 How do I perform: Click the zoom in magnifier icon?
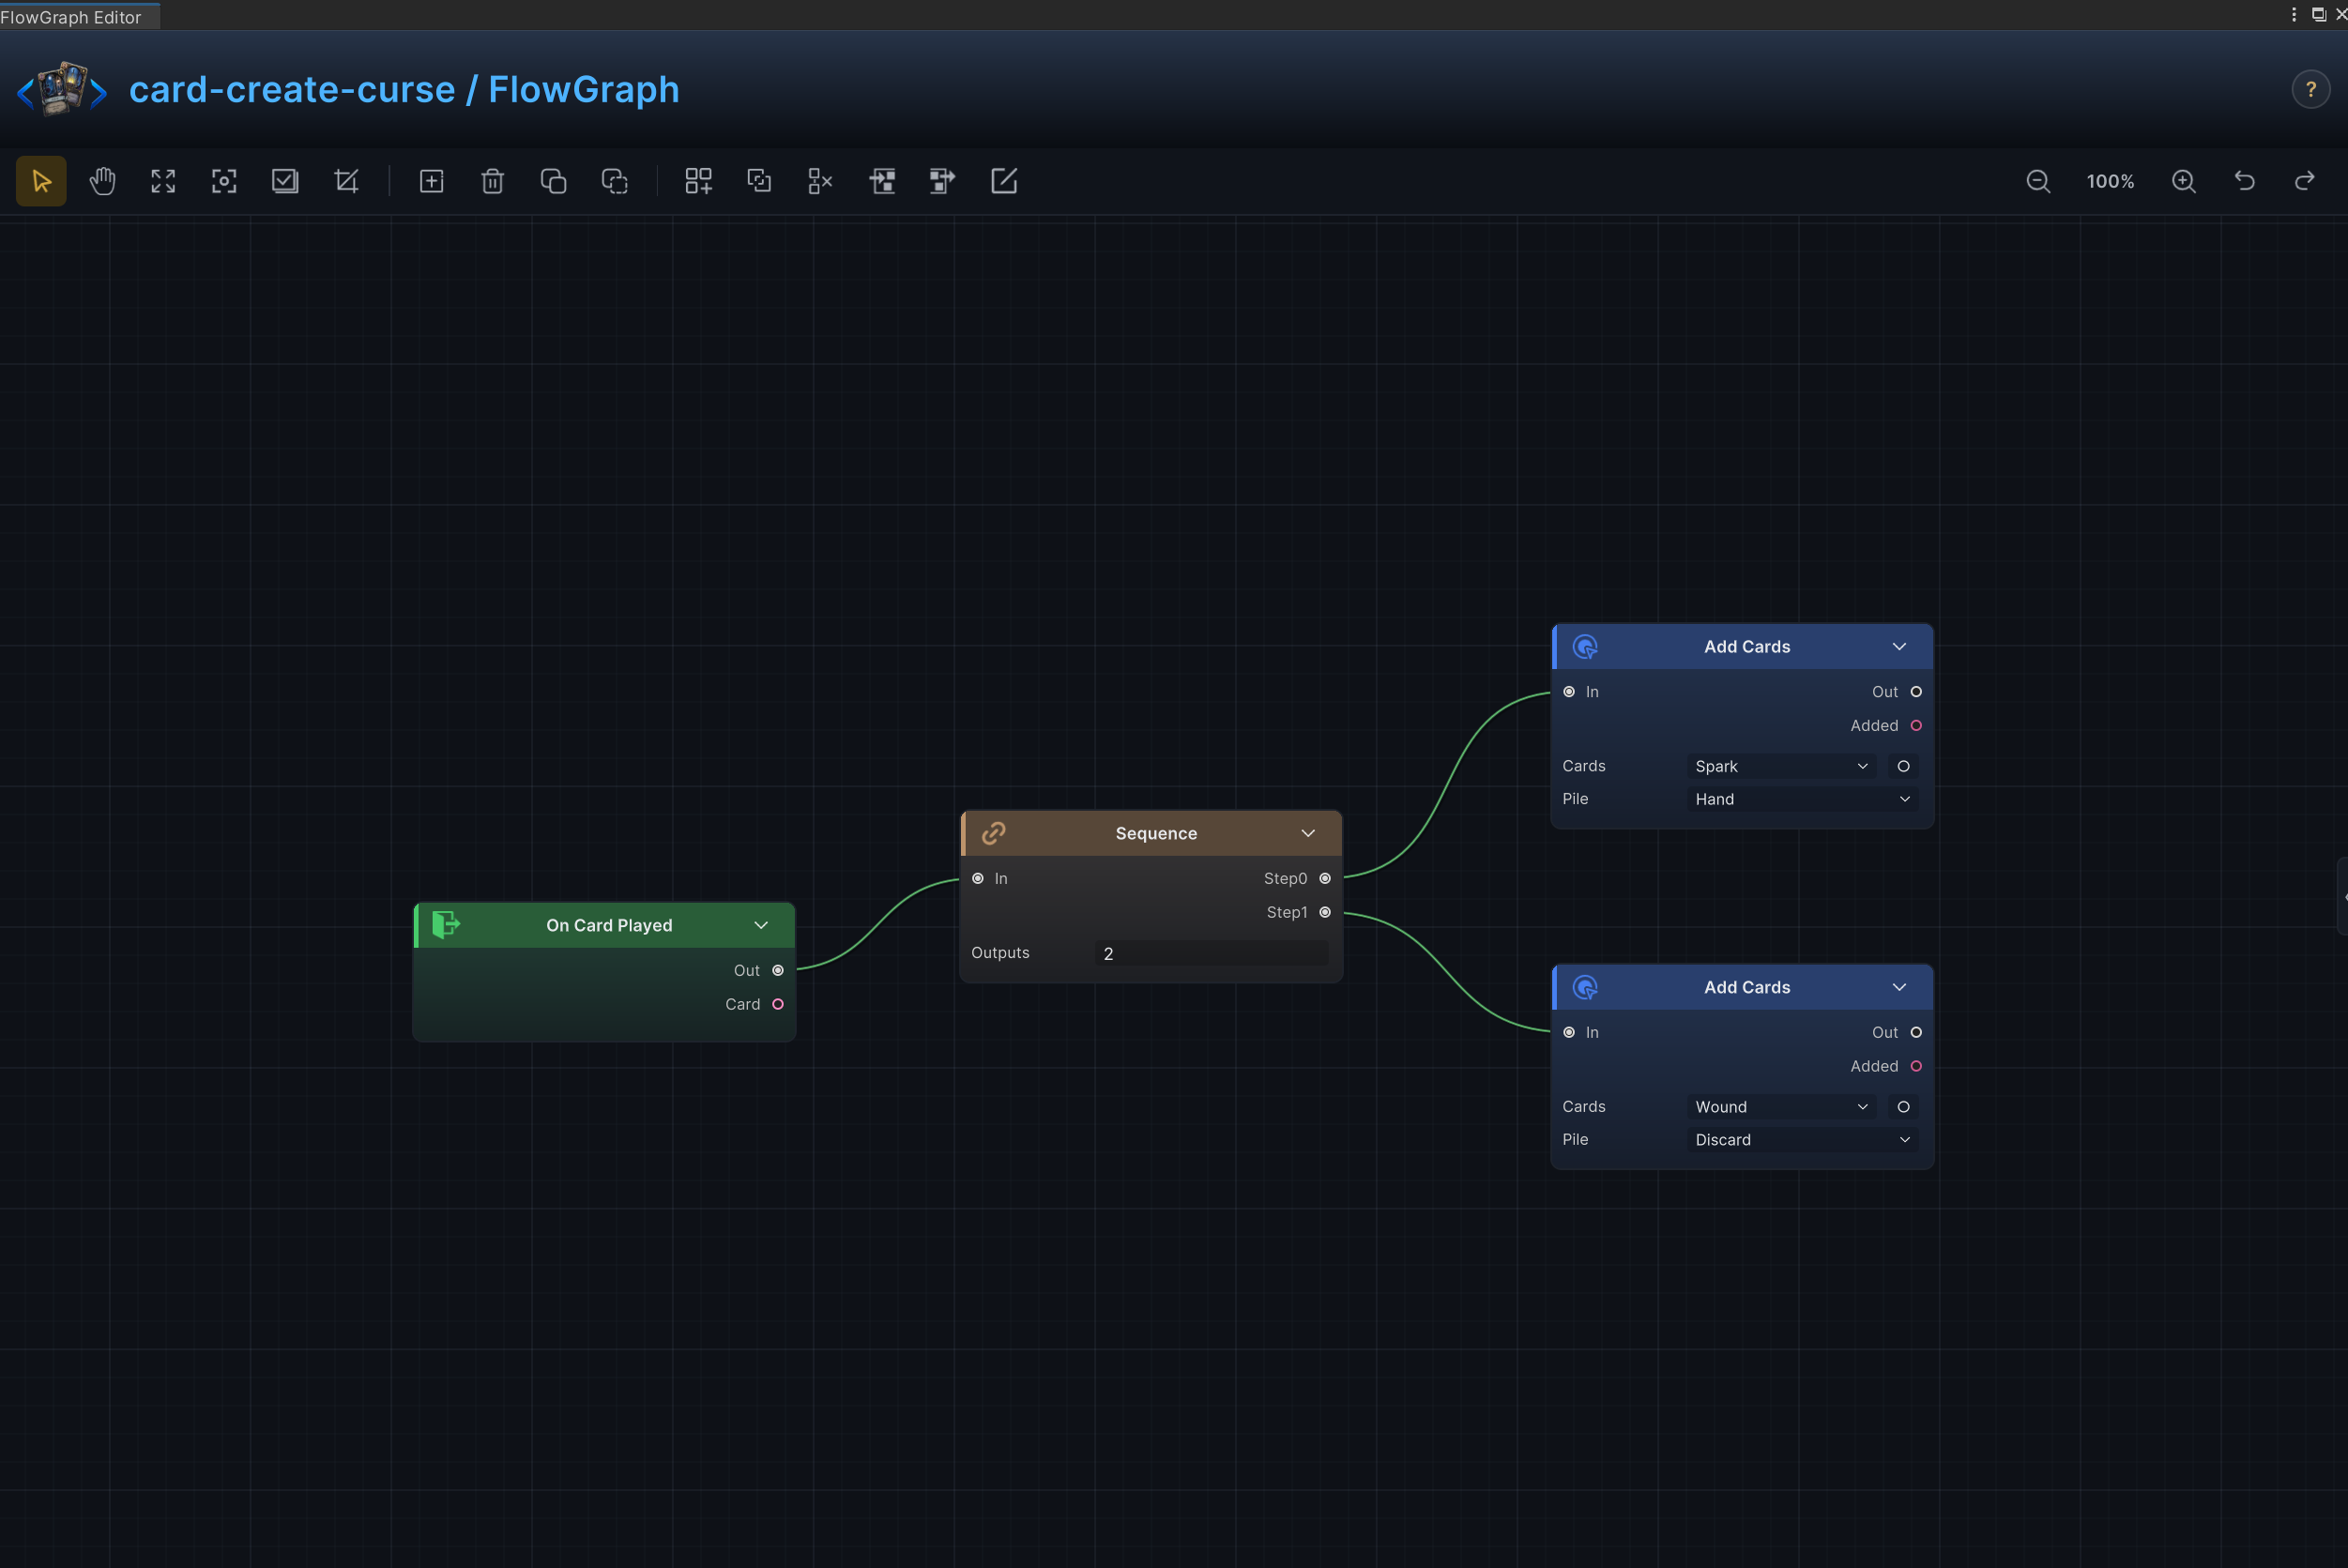click(x=2183, y=181)
